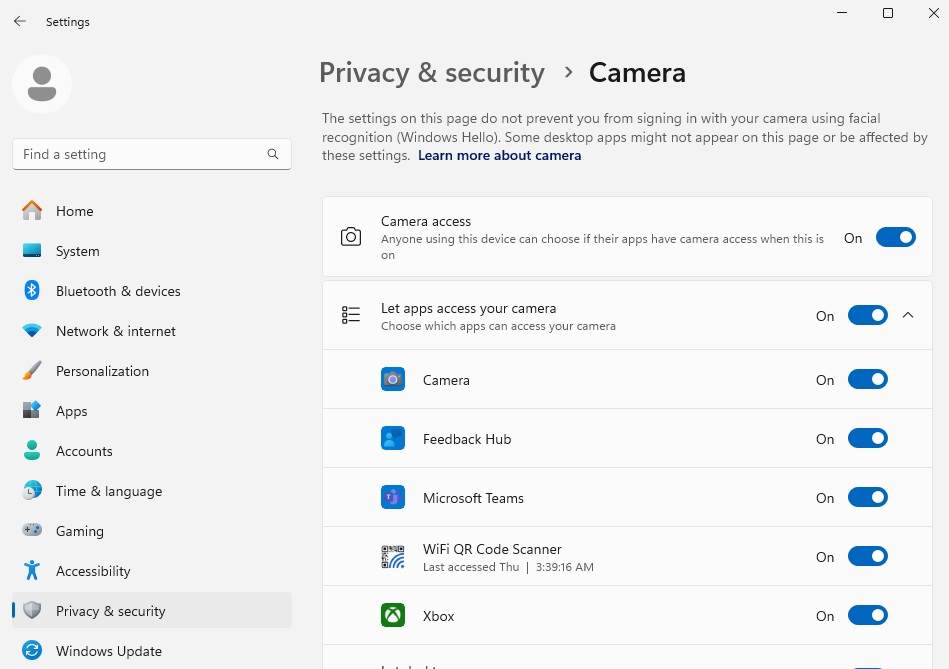Screen dimensions: 949x669
Task: Click inside Find a setting field
Action: (x=152, y=154)
